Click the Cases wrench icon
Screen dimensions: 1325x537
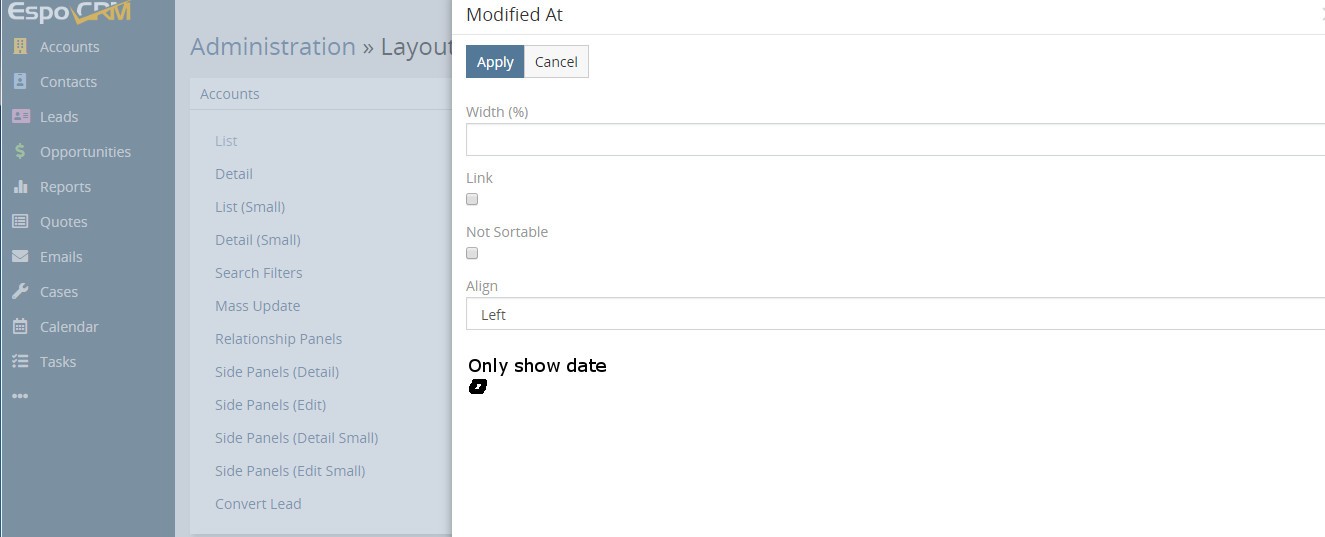point(20,292)
